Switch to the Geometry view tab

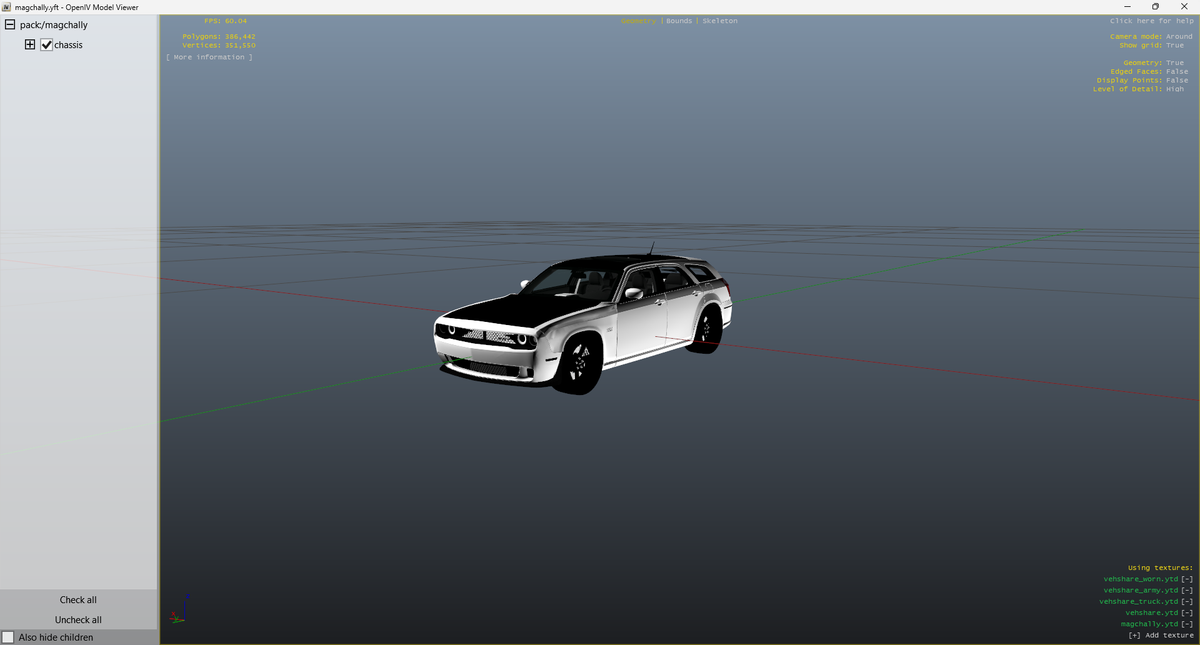(x=638, y=21)
